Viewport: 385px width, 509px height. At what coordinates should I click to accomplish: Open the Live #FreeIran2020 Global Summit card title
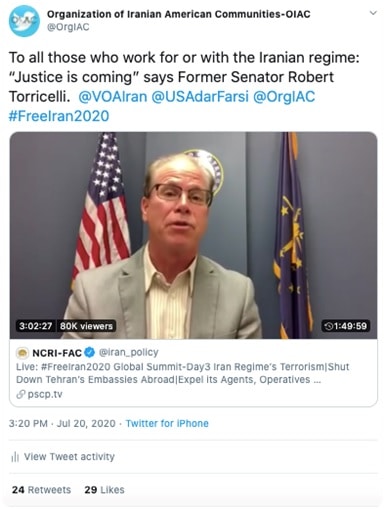182,373
